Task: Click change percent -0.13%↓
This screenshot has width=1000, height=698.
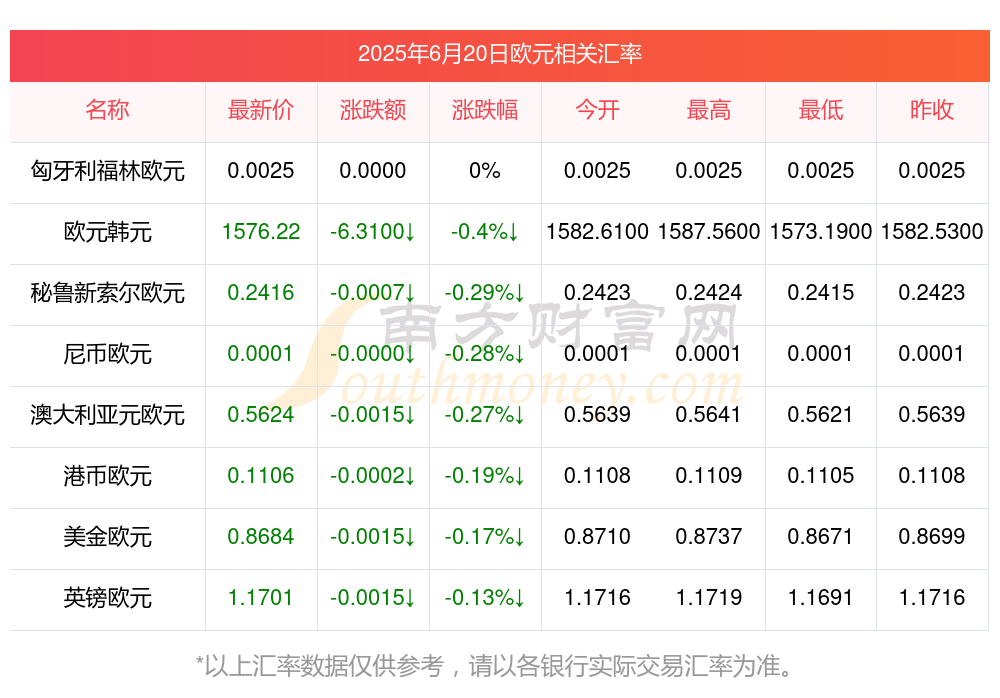Action: point(485,598)
